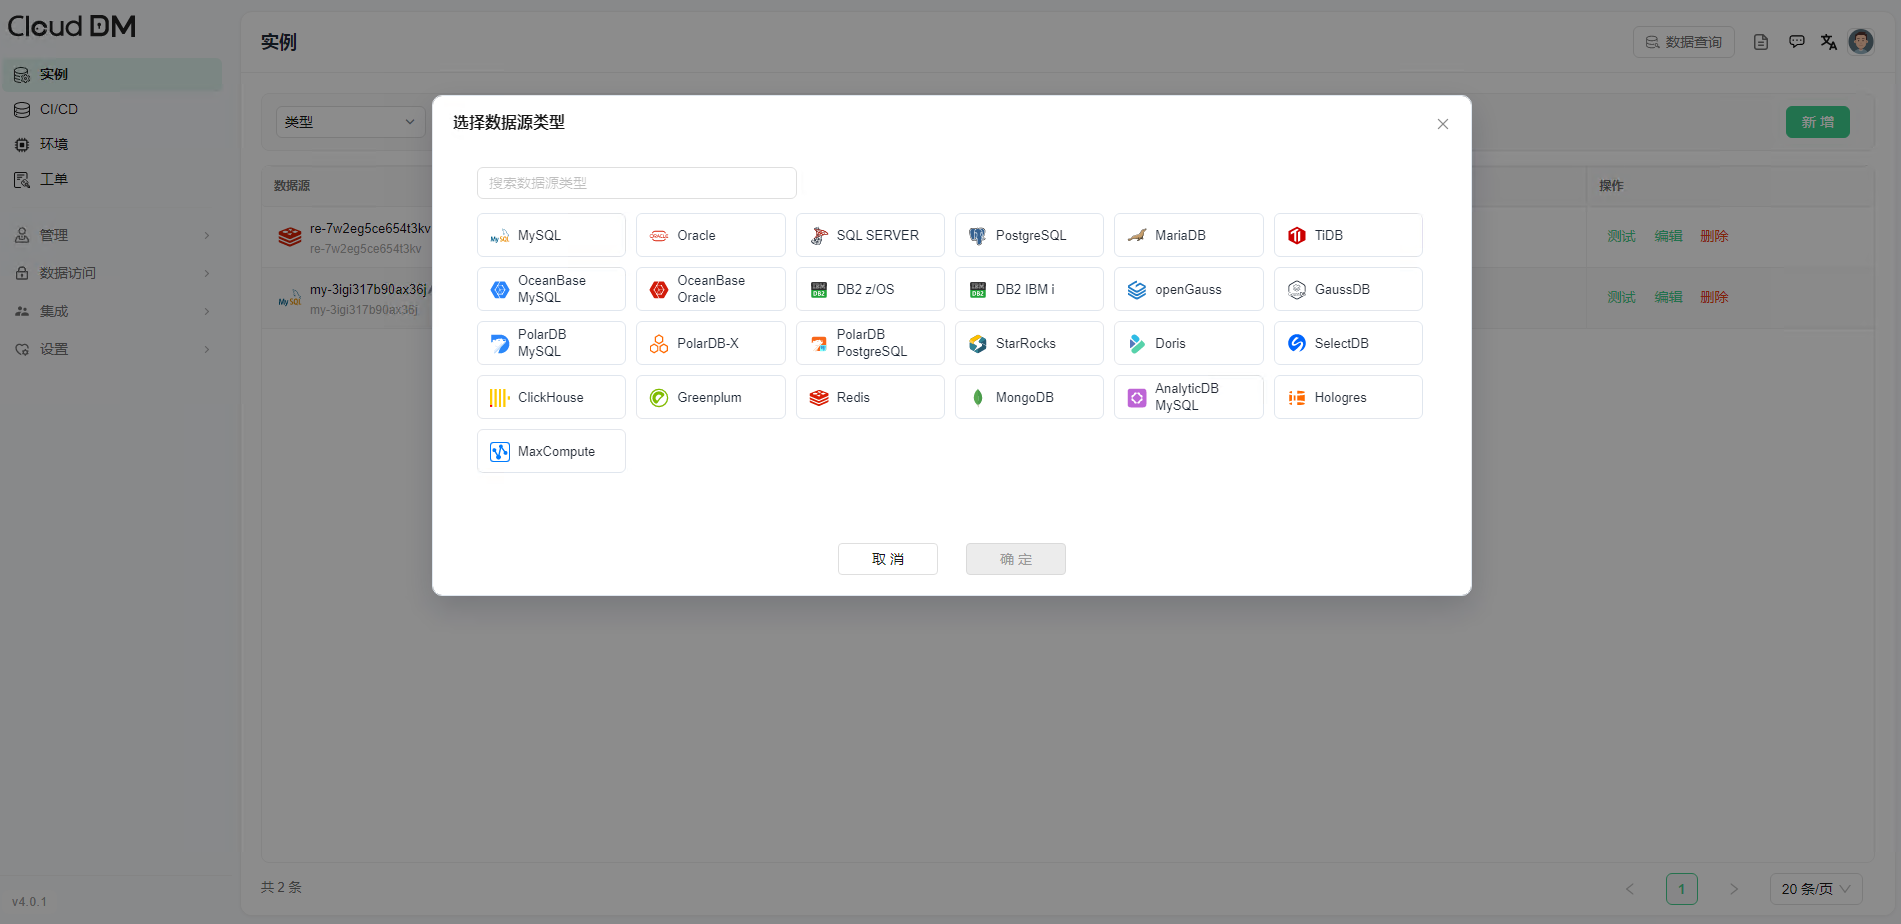Screen dimensions: 1901x924
Task: Choose the MariaDB seal icon
Action: 1137,236
